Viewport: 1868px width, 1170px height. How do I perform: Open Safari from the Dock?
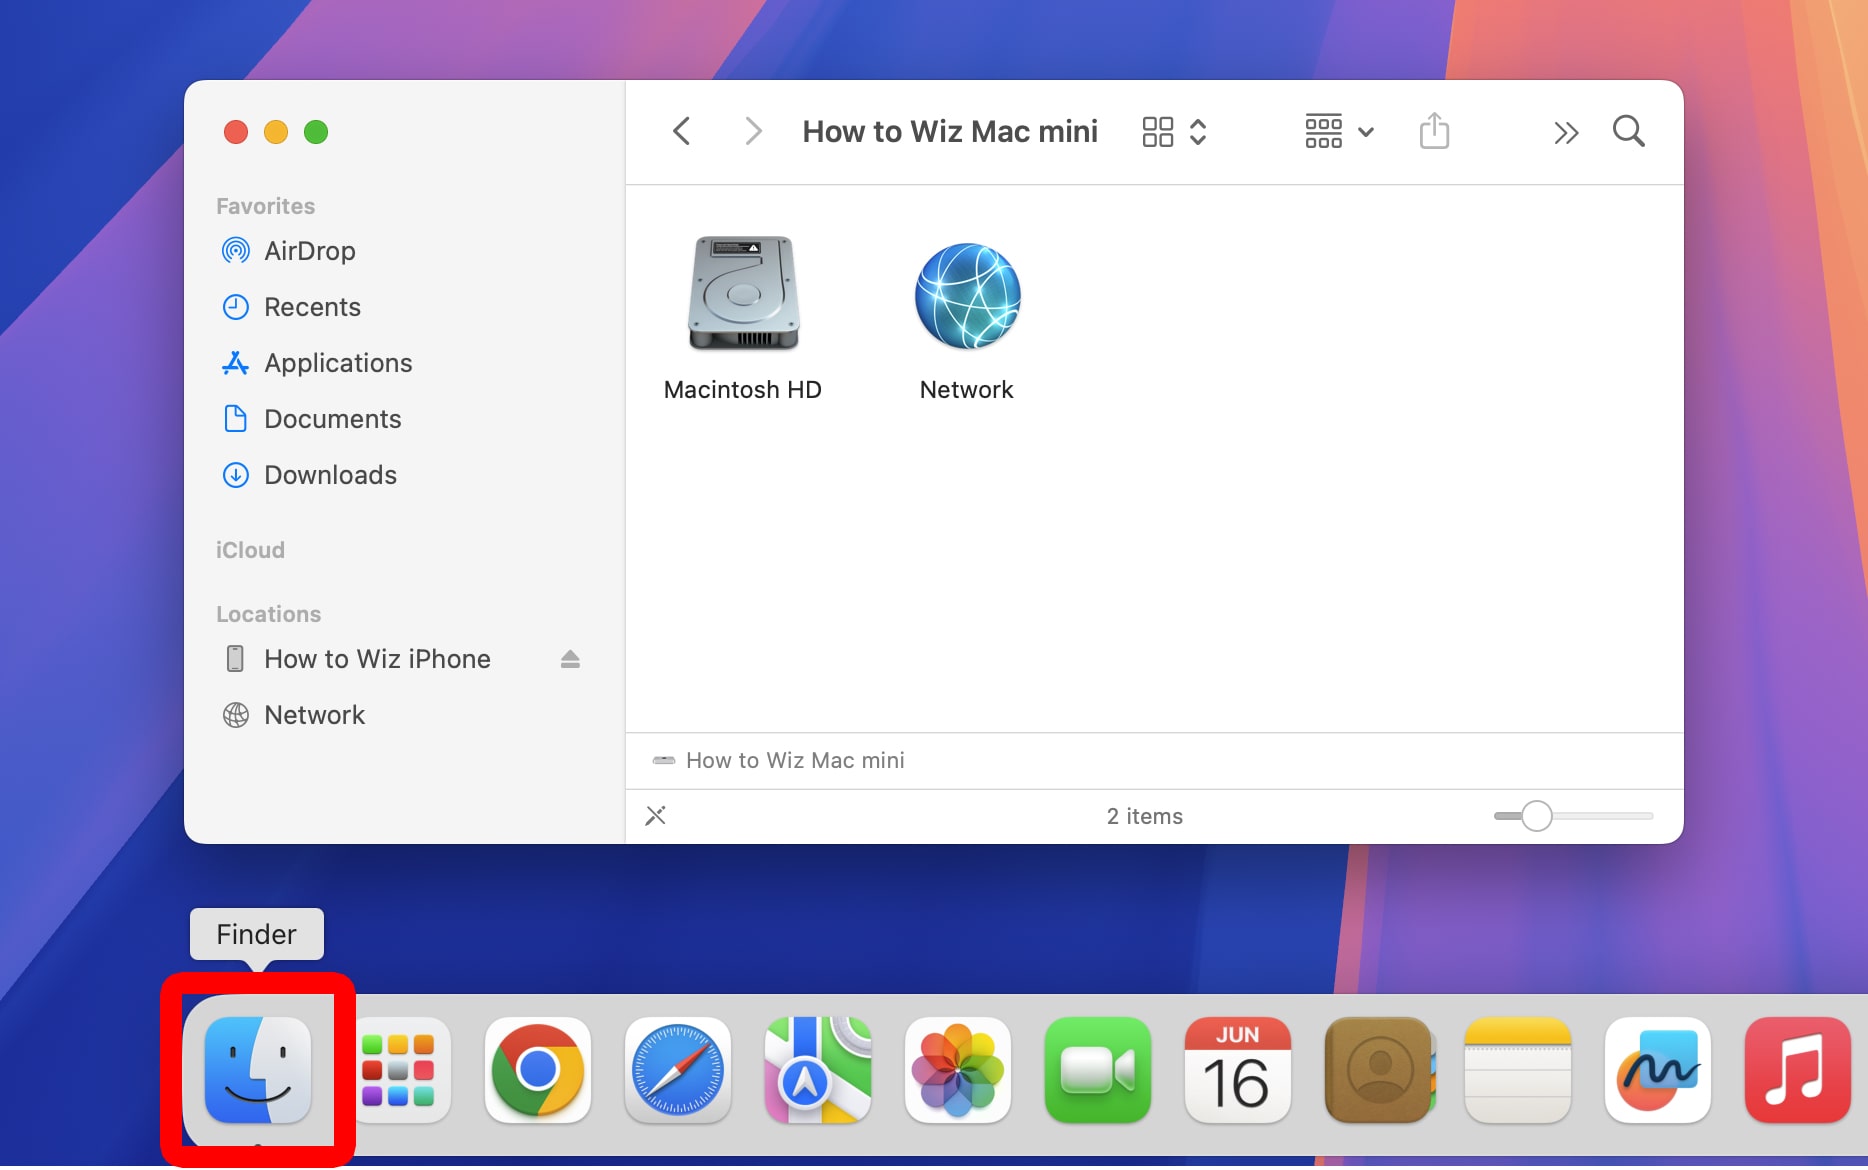[x=677, y=1070]
